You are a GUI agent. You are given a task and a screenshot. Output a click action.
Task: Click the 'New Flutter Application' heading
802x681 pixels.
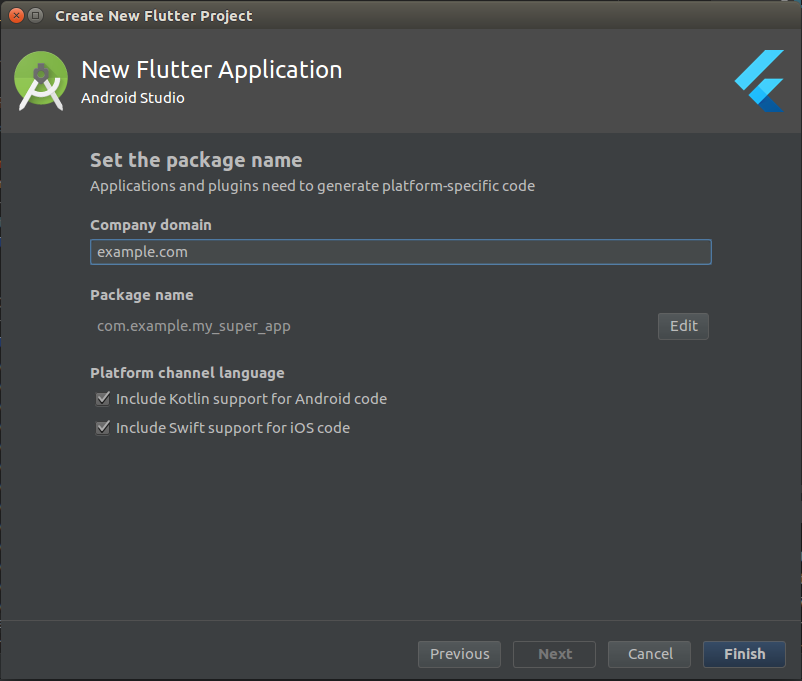click(211, 70)
